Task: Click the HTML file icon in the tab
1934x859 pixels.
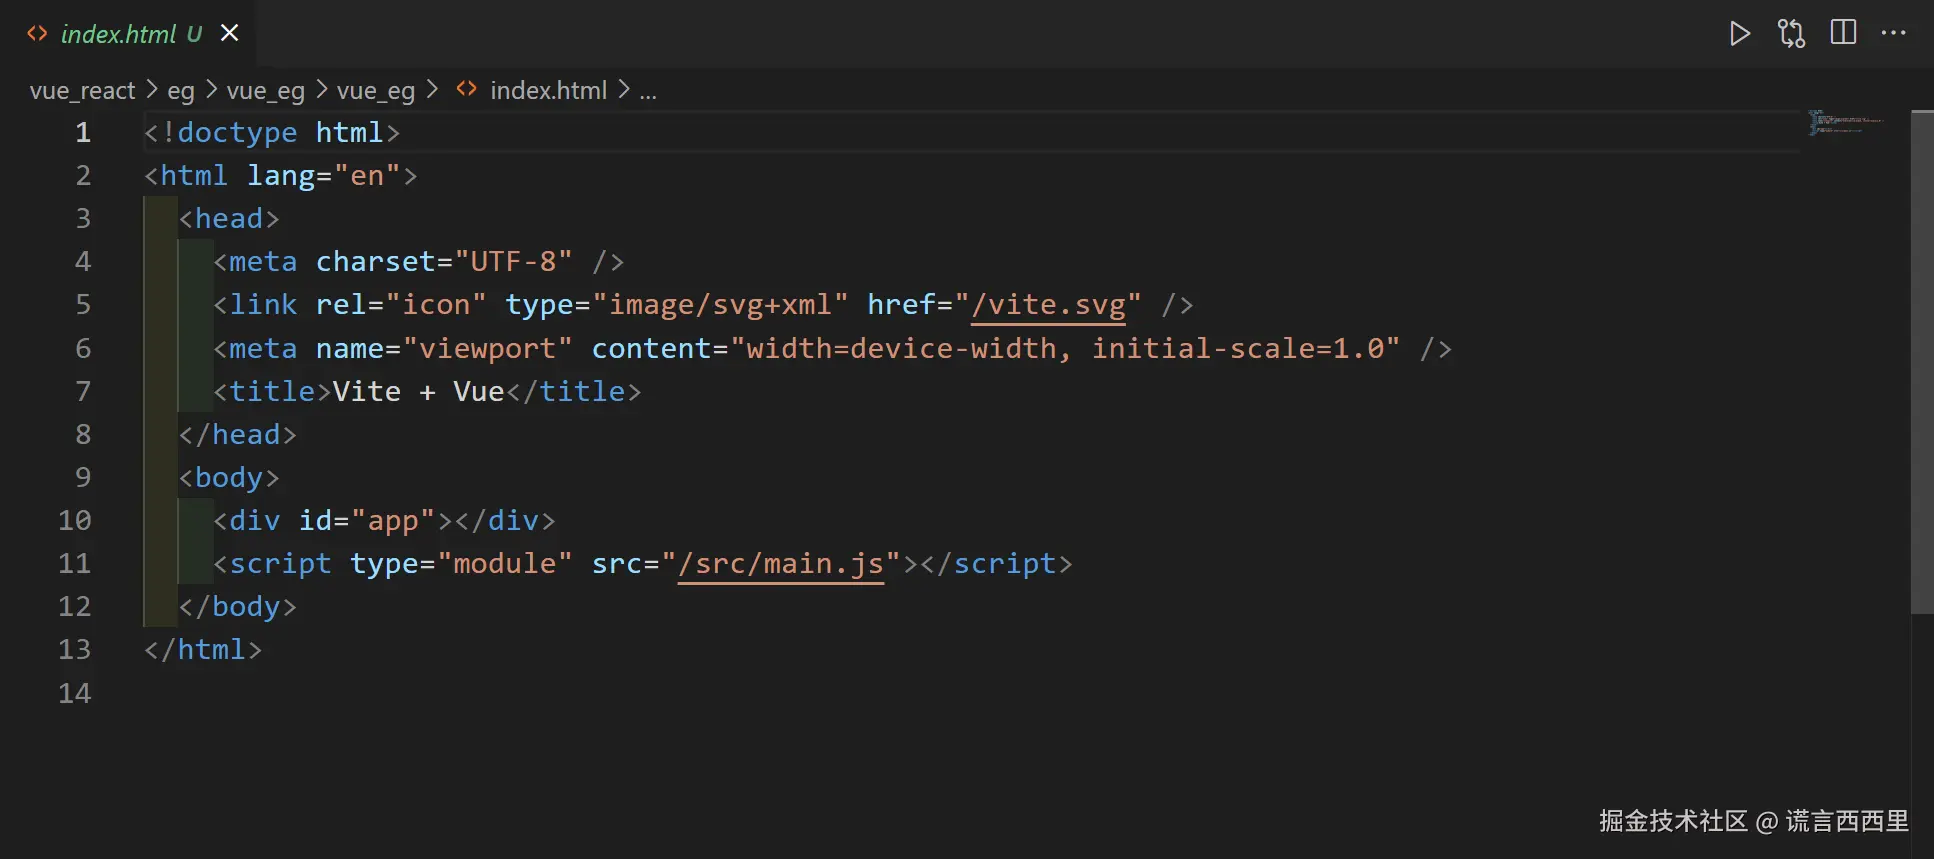Action: point(37,34)
